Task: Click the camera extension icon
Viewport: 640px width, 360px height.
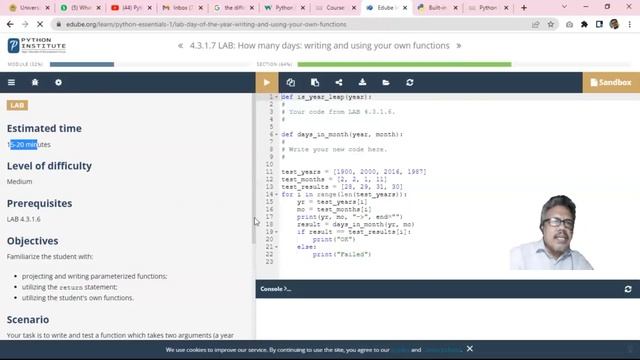Action: [569, 24]
